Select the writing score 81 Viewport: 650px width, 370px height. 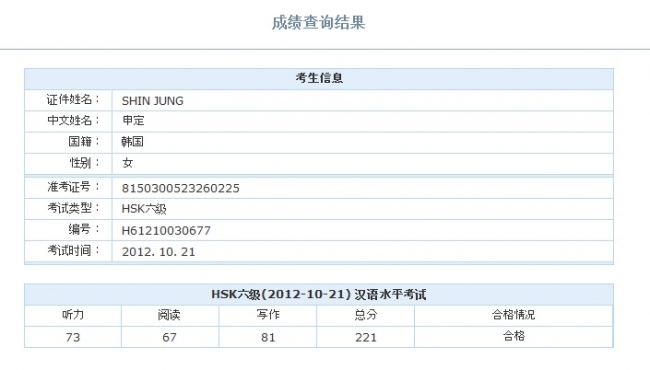pyautogui.click(x=268, y=337)
